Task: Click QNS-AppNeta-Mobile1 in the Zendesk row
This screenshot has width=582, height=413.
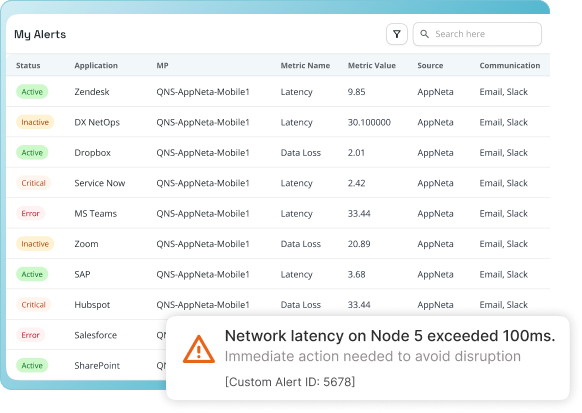Action: tap(203, 92)
